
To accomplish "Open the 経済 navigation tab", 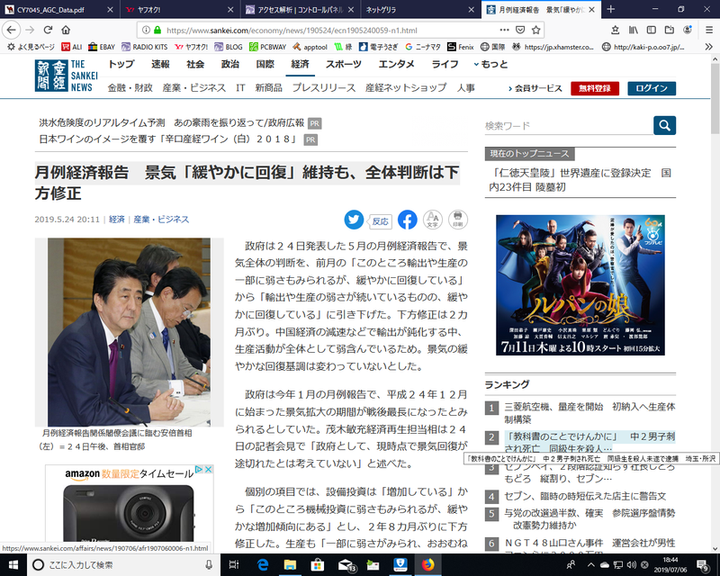I will tap(299, 64).
